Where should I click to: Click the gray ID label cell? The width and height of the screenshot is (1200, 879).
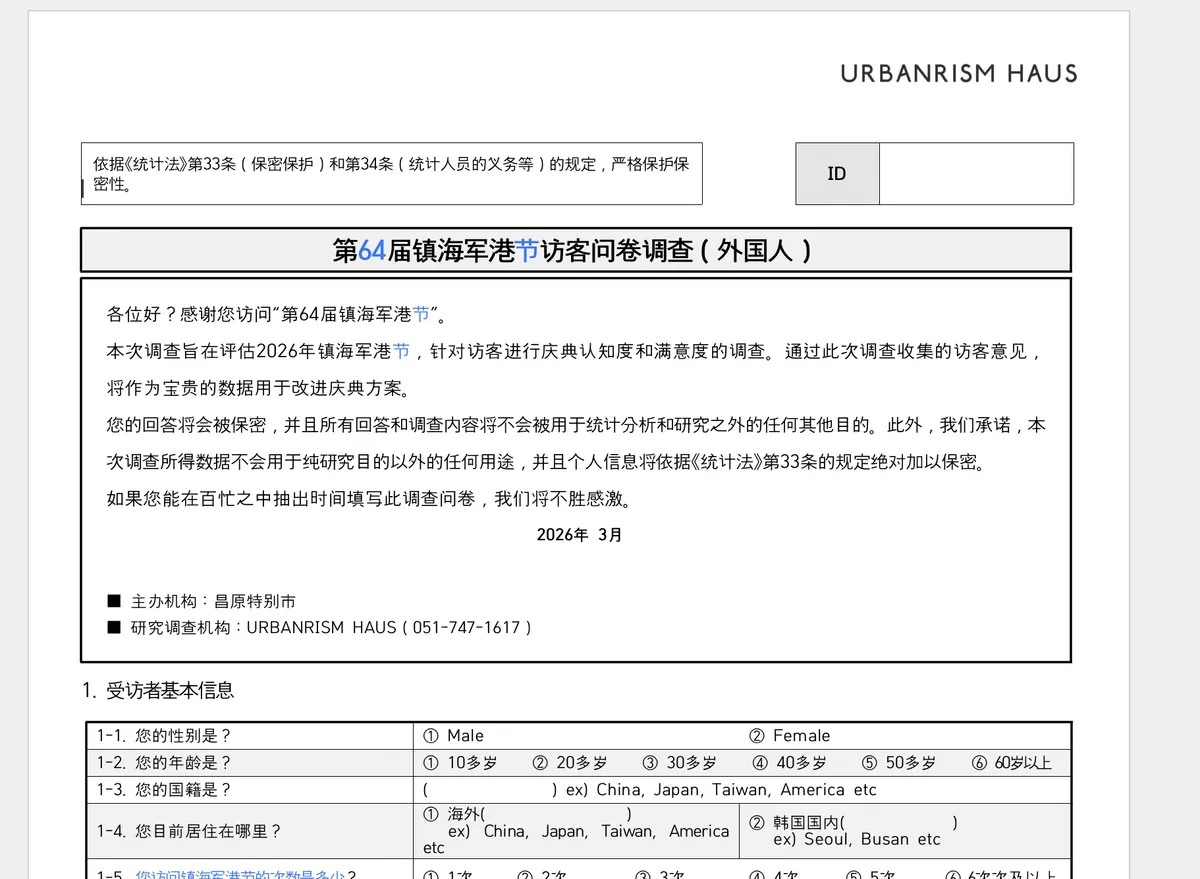pos(837,174)
